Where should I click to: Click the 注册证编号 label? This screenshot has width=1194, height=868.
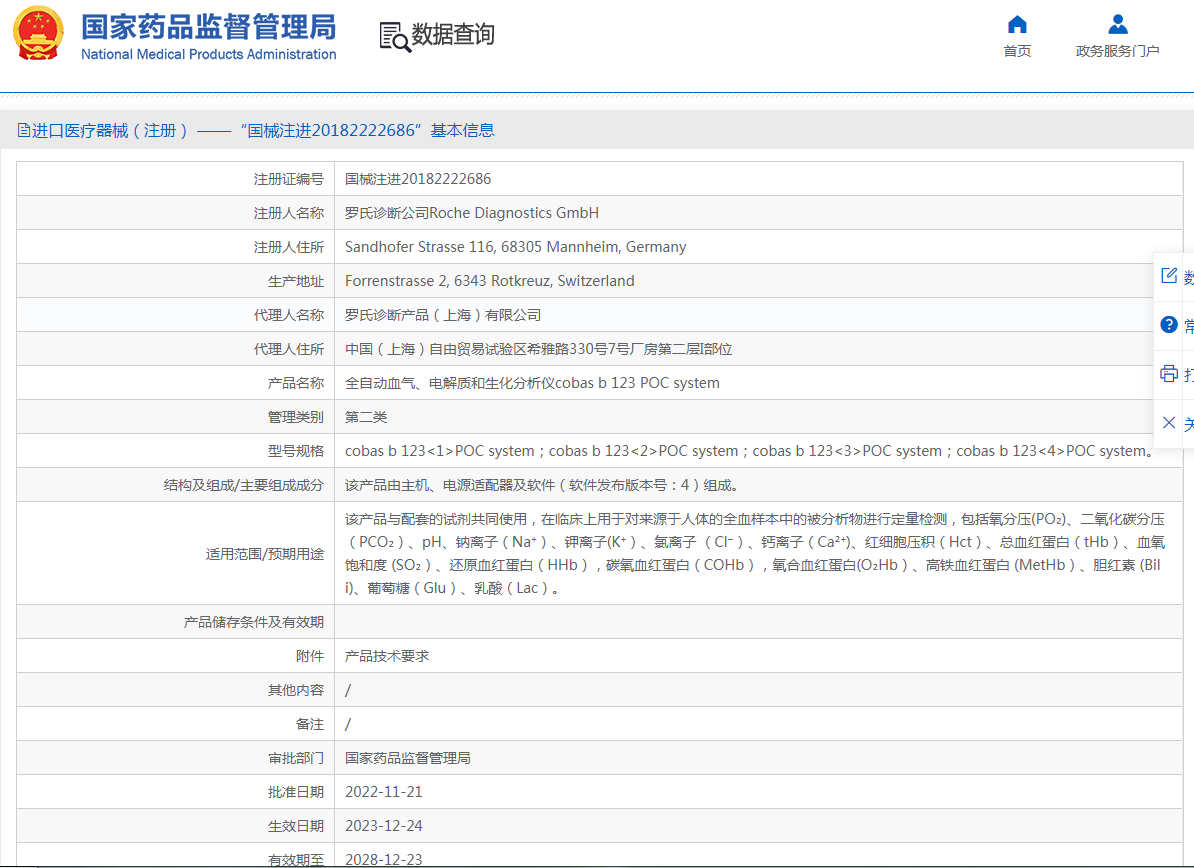(x=289, y=179)
